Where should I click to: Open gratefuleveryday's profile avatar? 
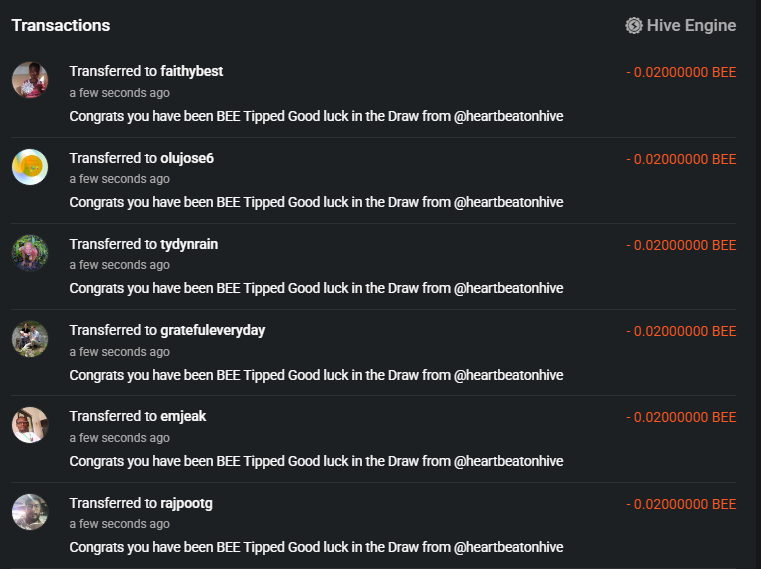point(30,338)
